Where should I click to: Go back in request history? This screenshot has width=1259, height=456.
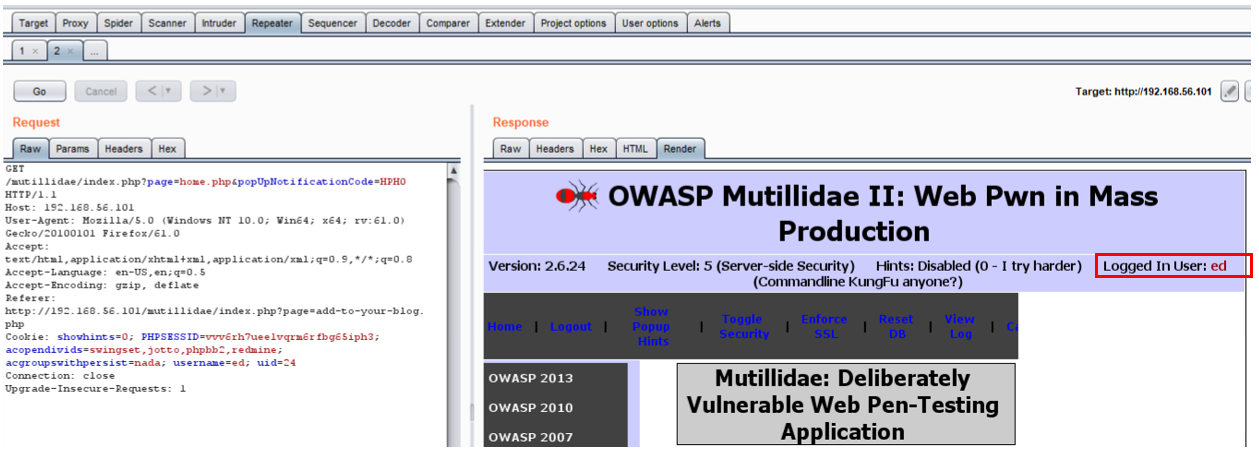[151, 91]
